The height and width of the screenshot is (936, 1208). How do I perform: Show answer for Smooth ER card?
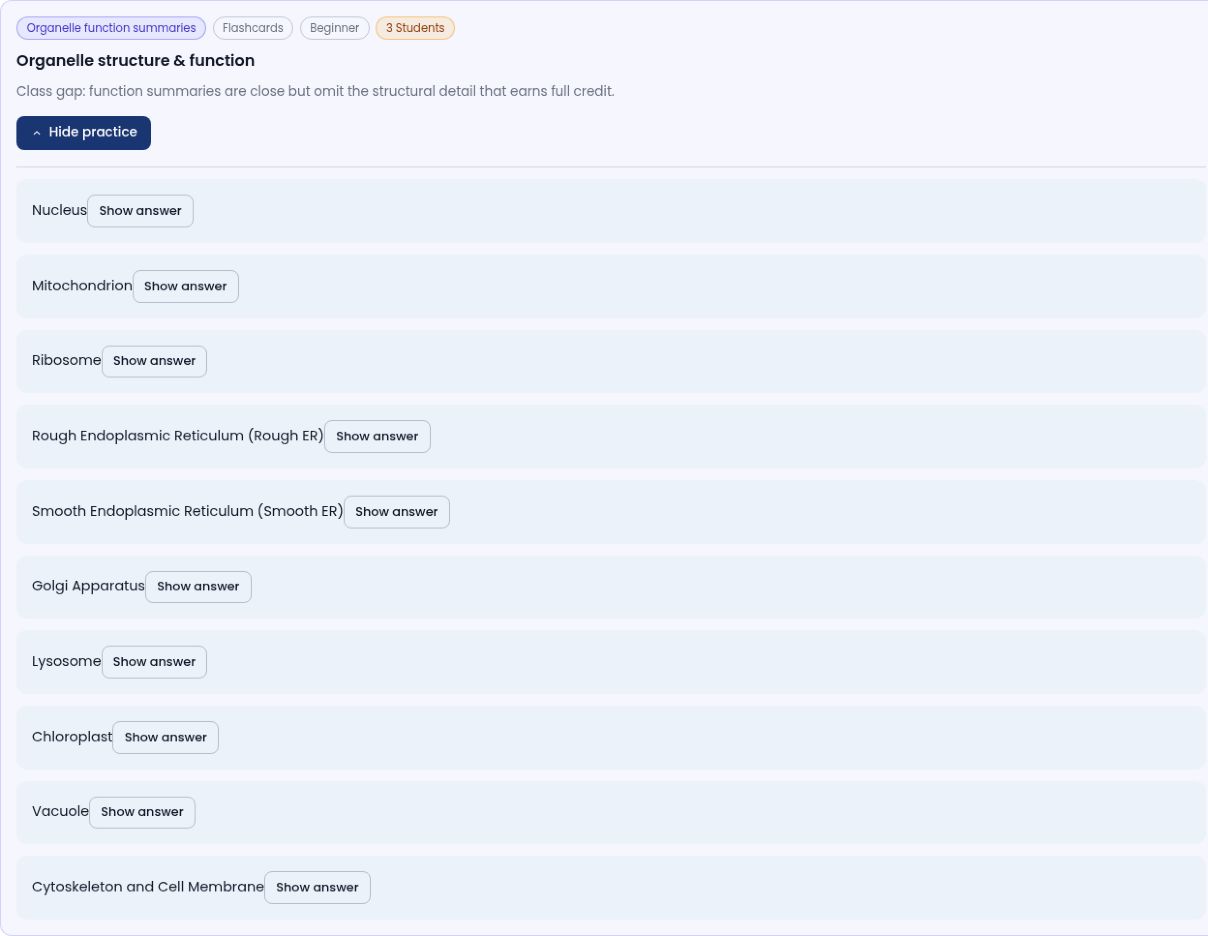tap(396, 512)
